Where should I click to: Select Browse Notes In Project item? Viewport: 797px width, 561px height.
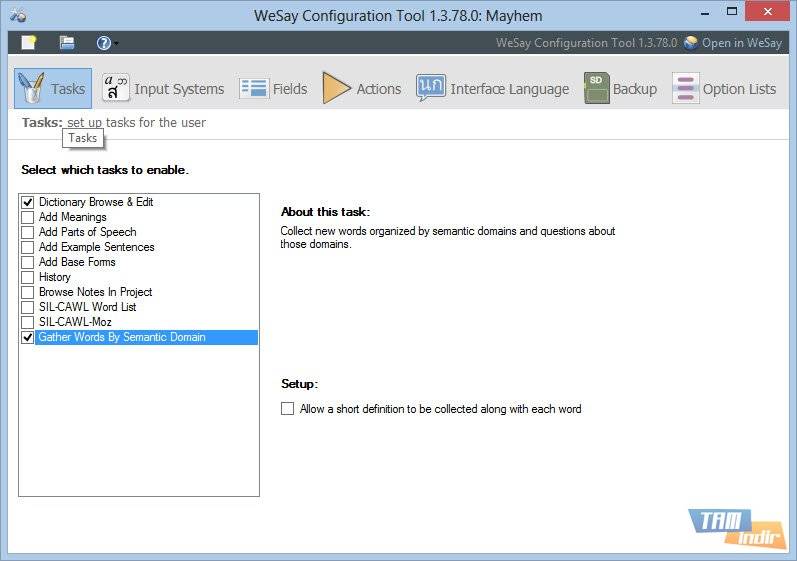coord(95,292)
